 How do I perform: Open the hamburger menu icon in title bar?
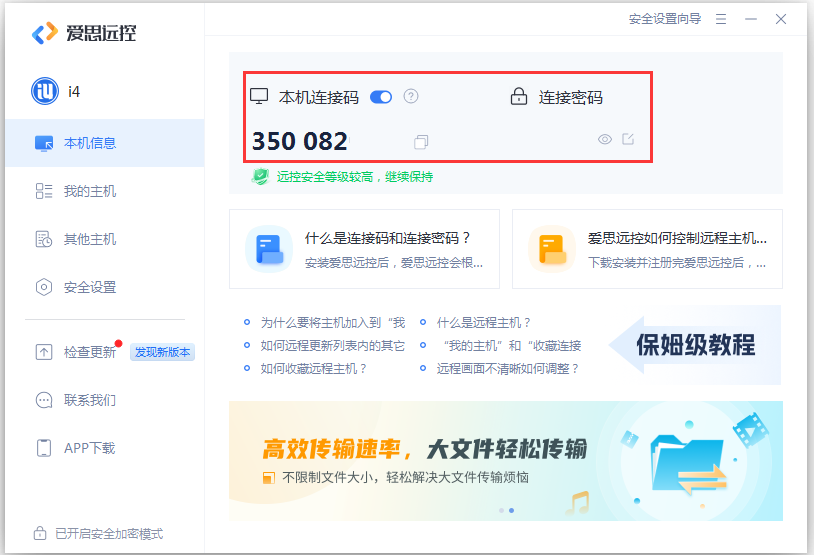(721, 19)
